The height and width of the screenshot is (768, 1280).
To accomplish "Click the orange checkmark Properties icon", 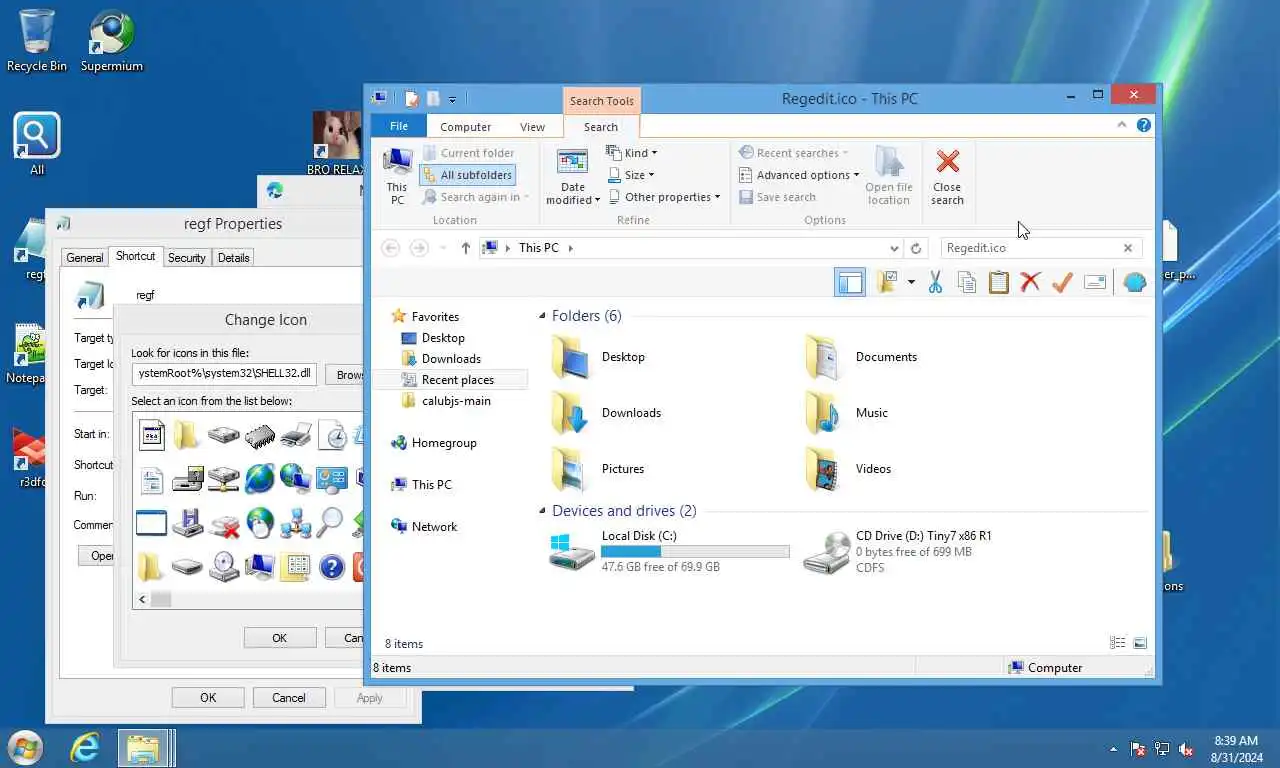I will click(1062, 283).
